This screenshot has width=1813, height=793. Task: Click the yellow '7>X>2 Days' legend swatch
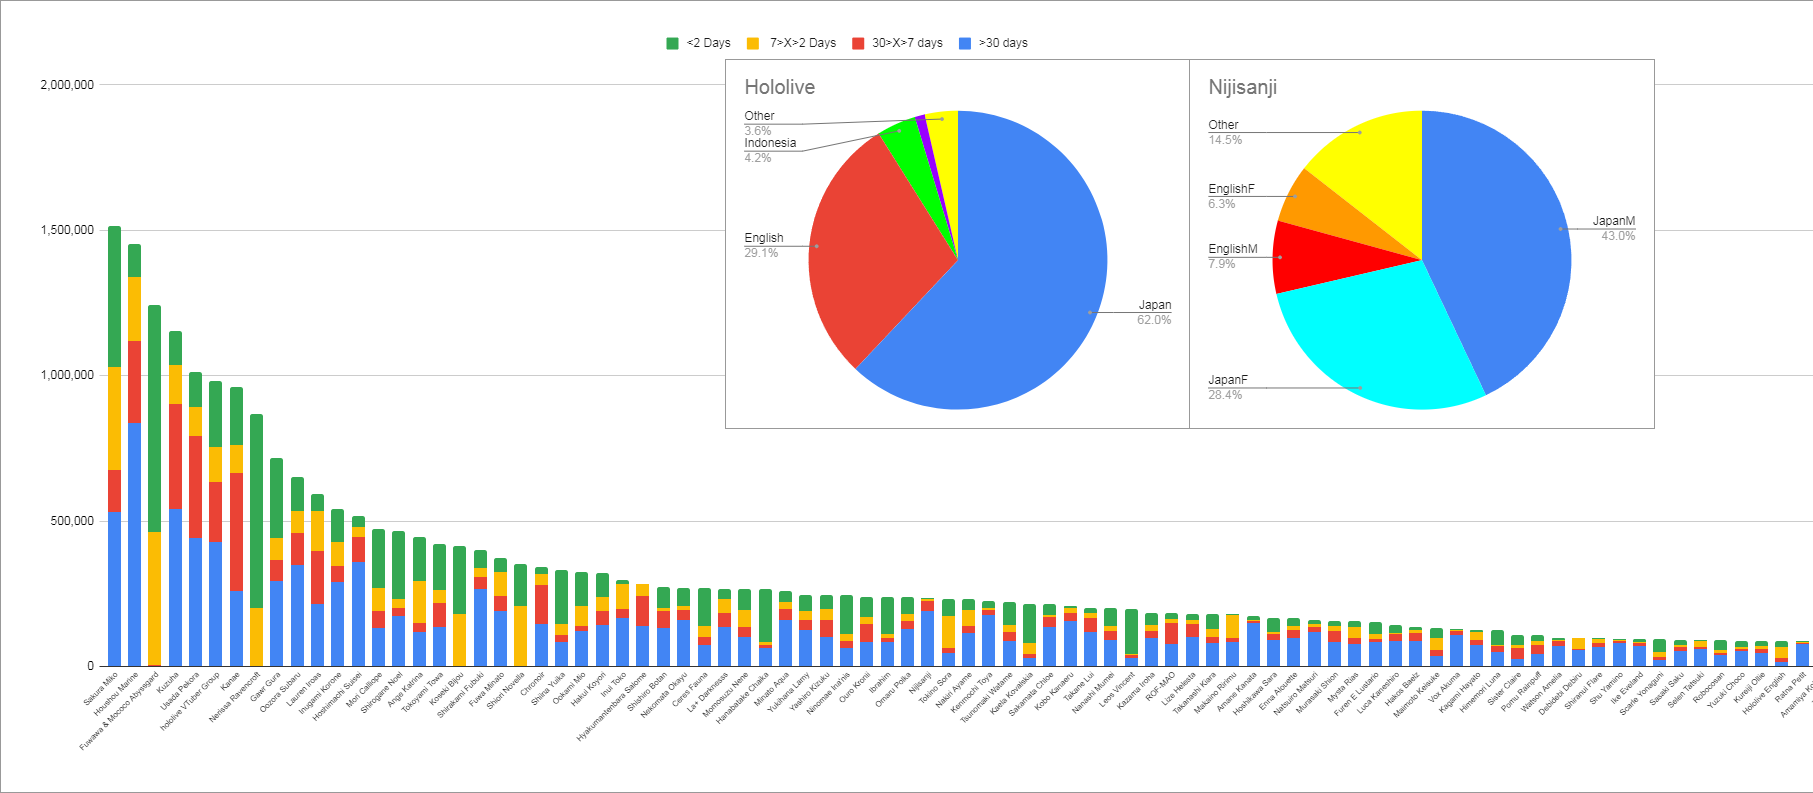pyautogui.click(x=753, y=43)
